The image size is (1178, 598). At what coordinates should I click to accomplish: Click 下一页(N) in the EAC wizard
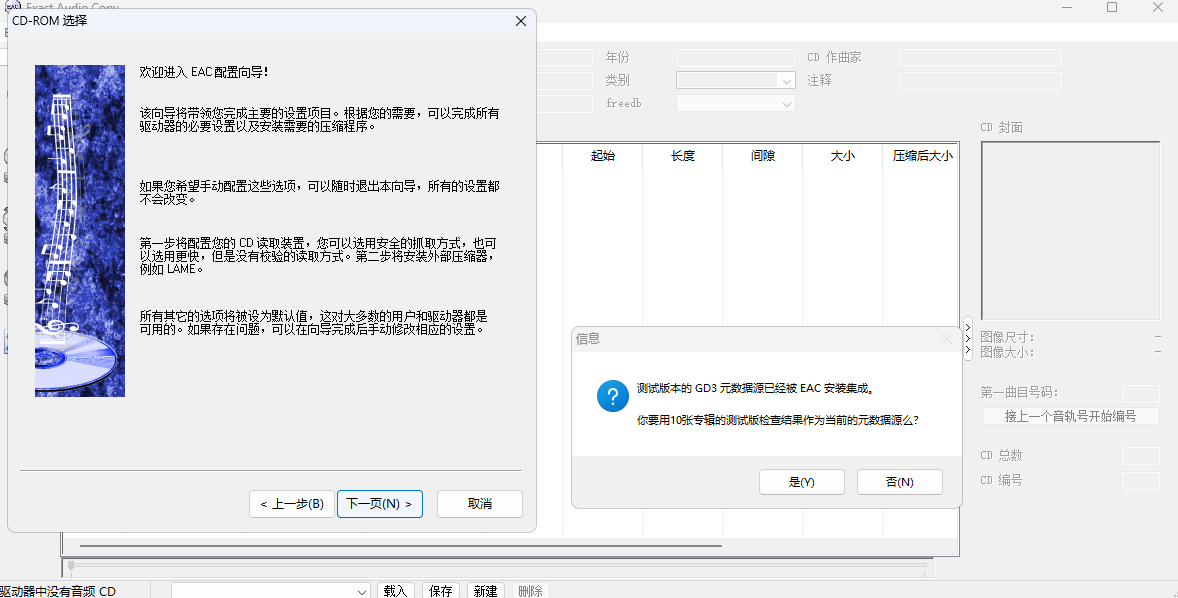tap(379, 503)
